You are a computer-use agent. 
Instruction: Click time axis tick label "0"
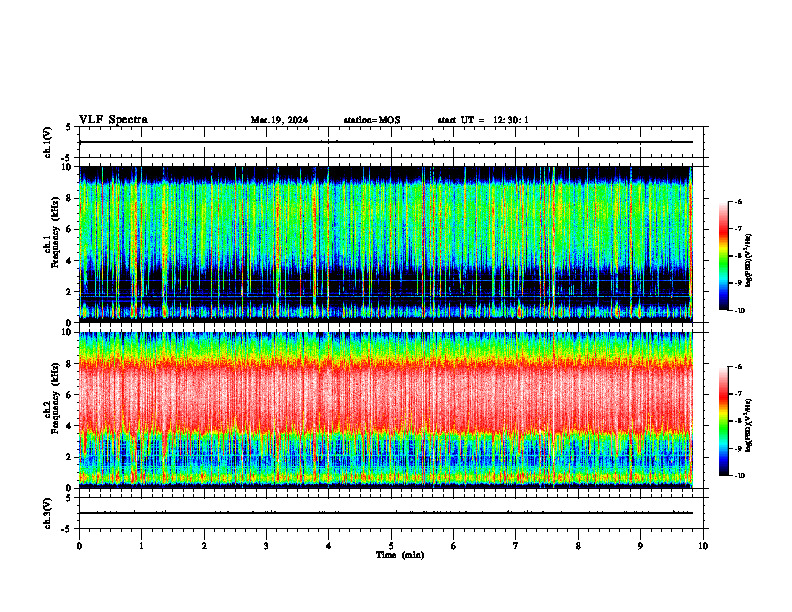click(x=79, y=546)
